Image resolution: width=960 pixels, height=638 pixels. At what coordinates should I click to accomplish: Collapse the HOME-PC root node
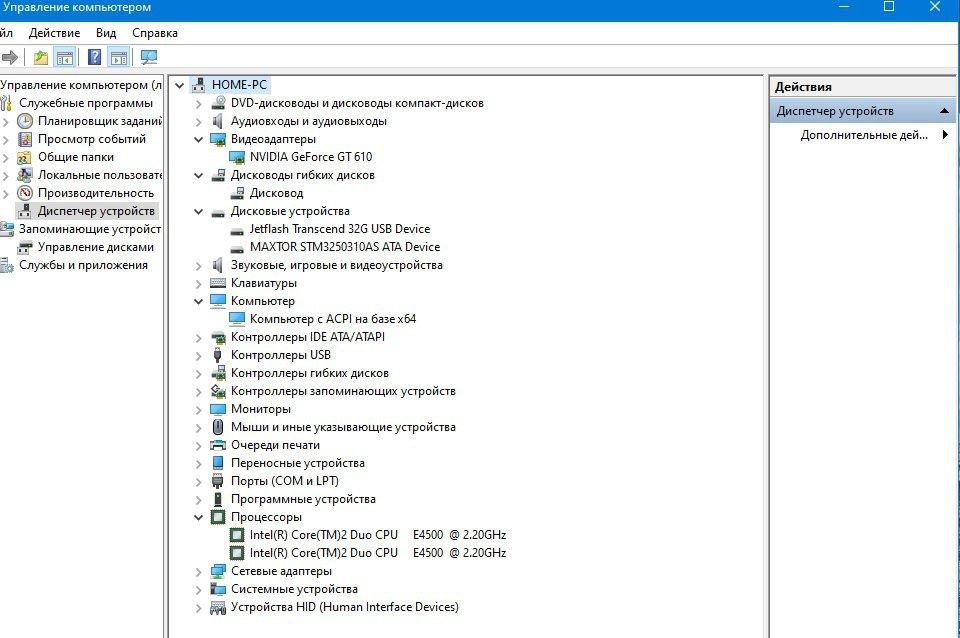point(179,86)
